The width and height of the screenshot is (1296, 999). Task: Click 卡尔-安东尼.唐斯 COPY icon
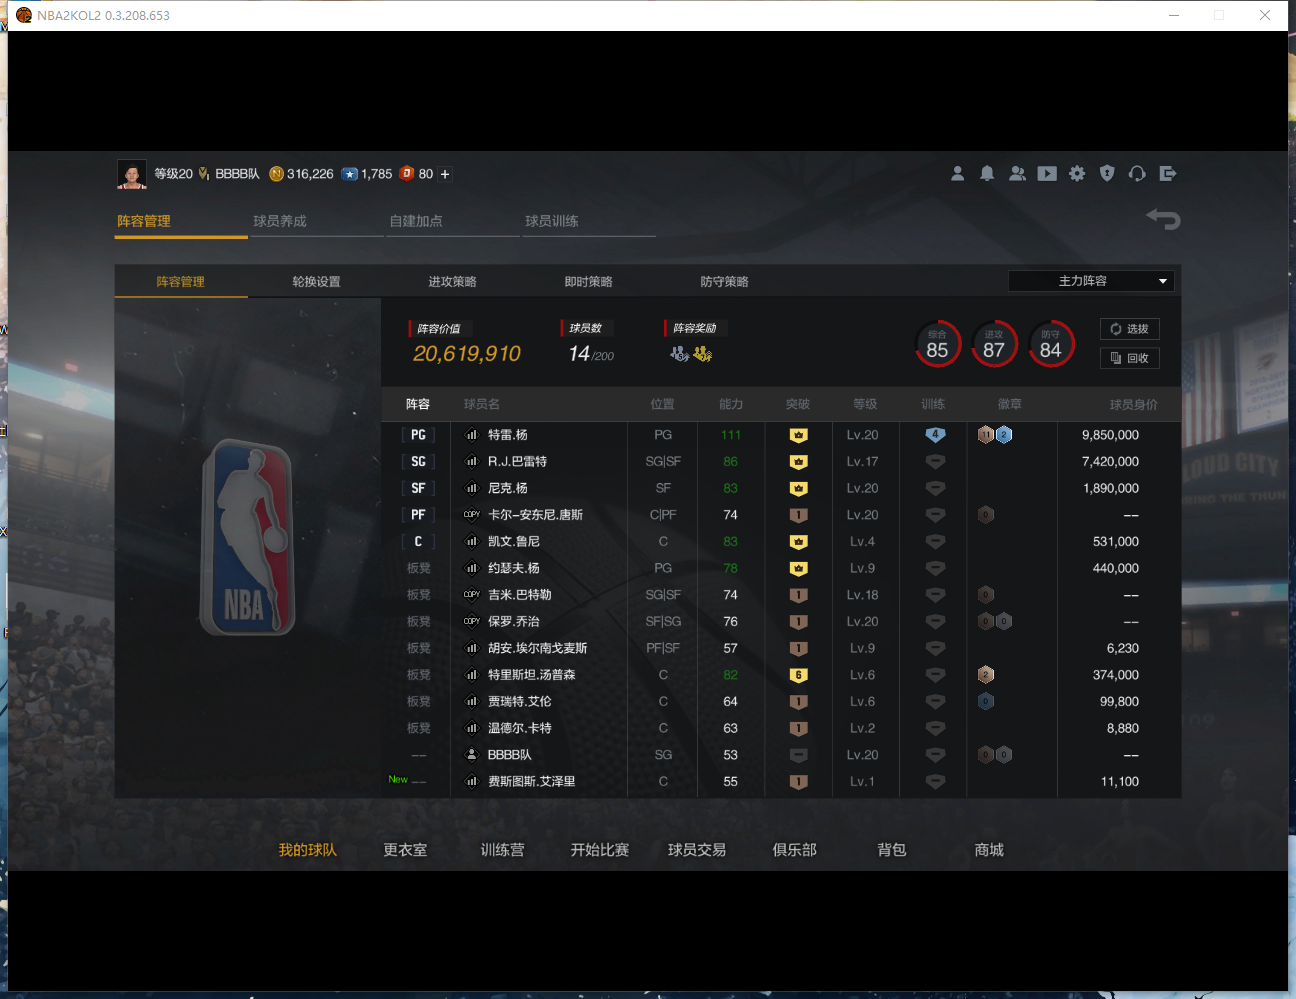click(472, 515)
